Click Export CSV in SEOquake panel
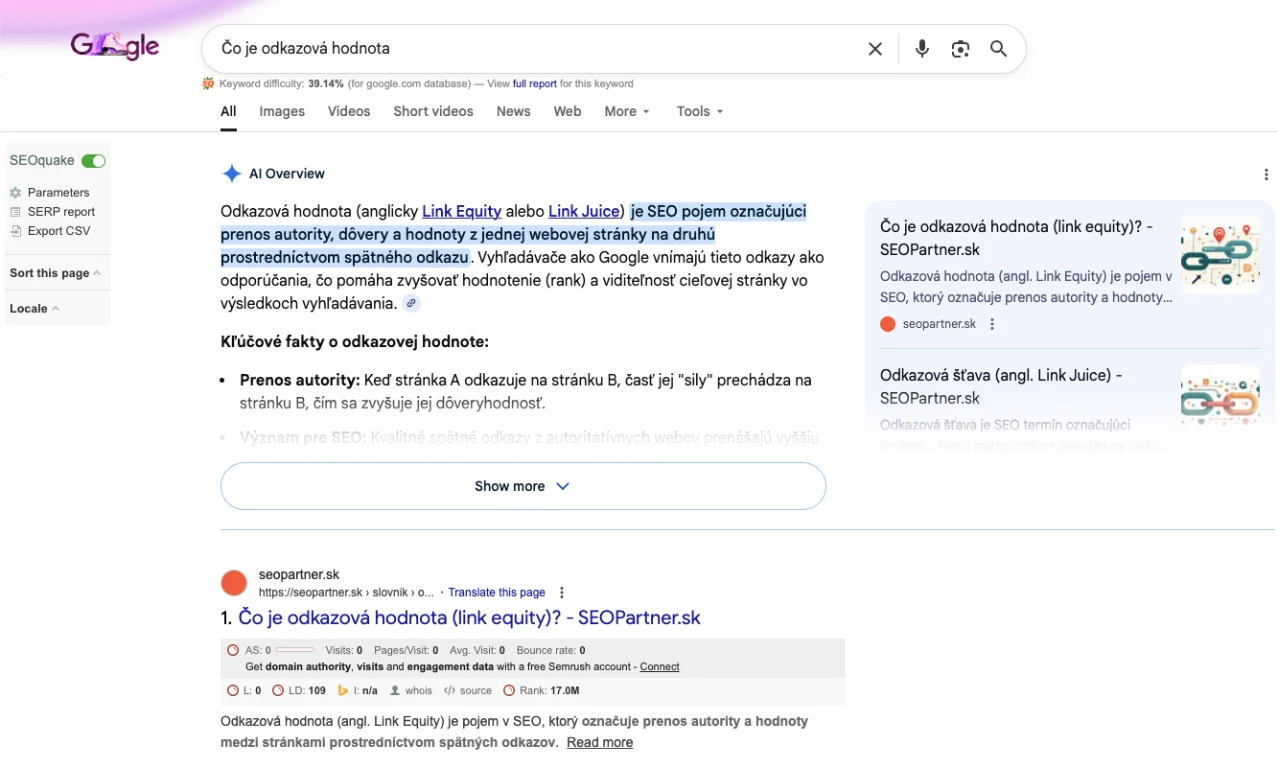Screen dimensions: 1278x768 pyautogui.click(x=58, y=231)
